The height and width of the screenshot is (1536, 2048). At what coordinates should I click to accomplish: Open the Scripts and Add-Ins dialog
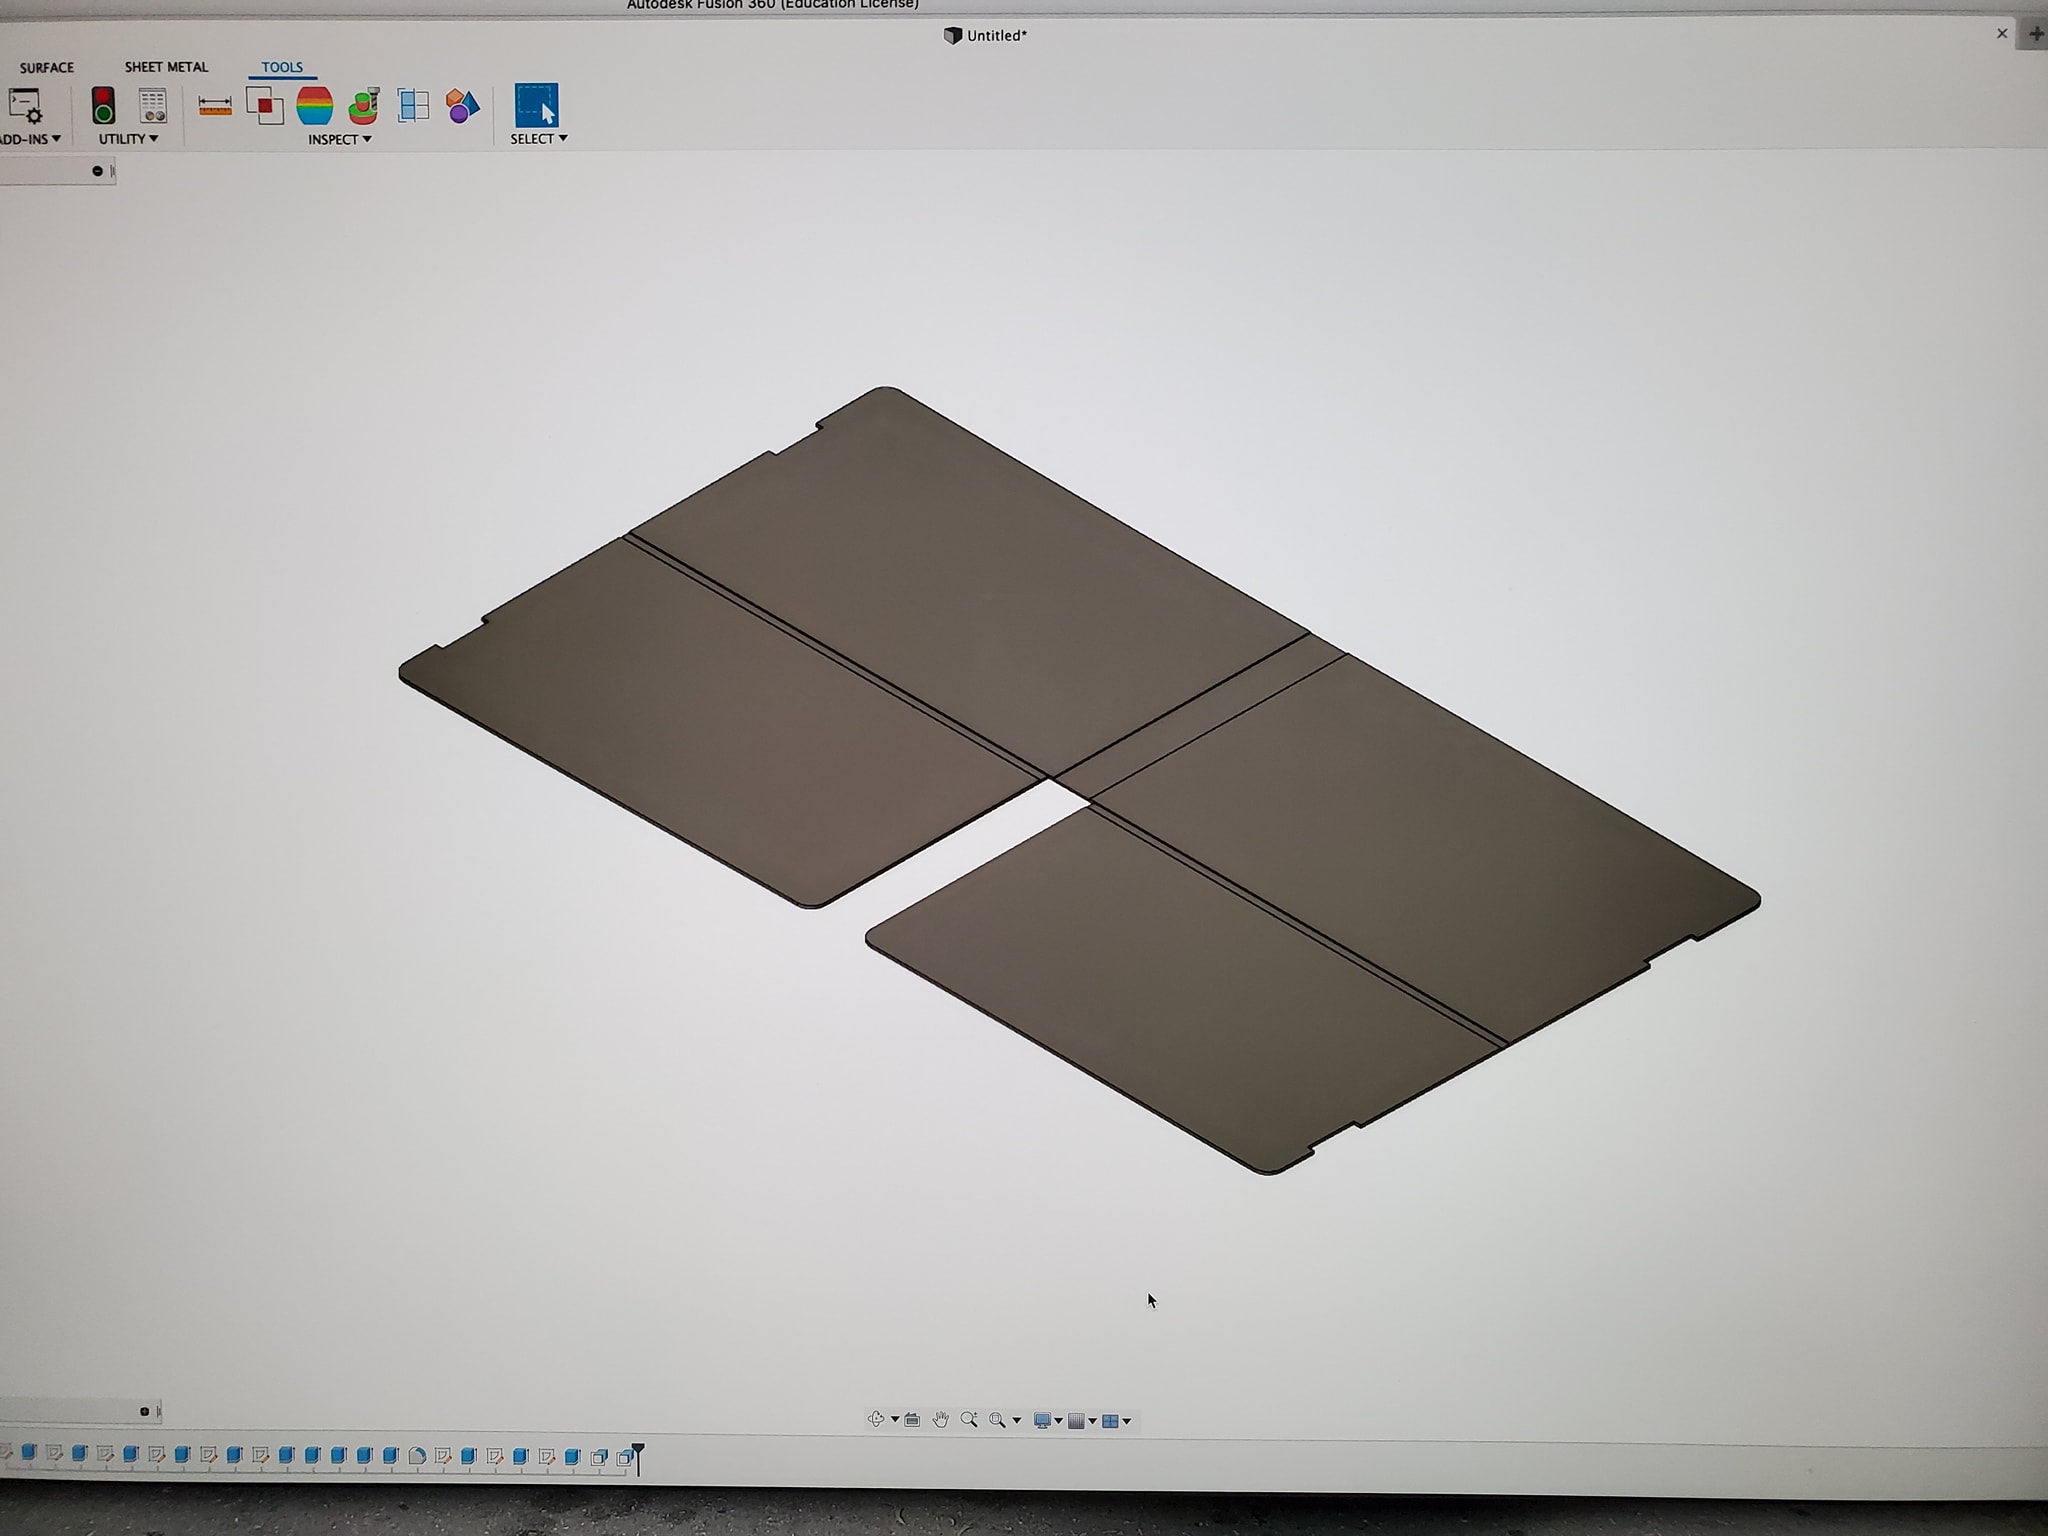point(25,107)
